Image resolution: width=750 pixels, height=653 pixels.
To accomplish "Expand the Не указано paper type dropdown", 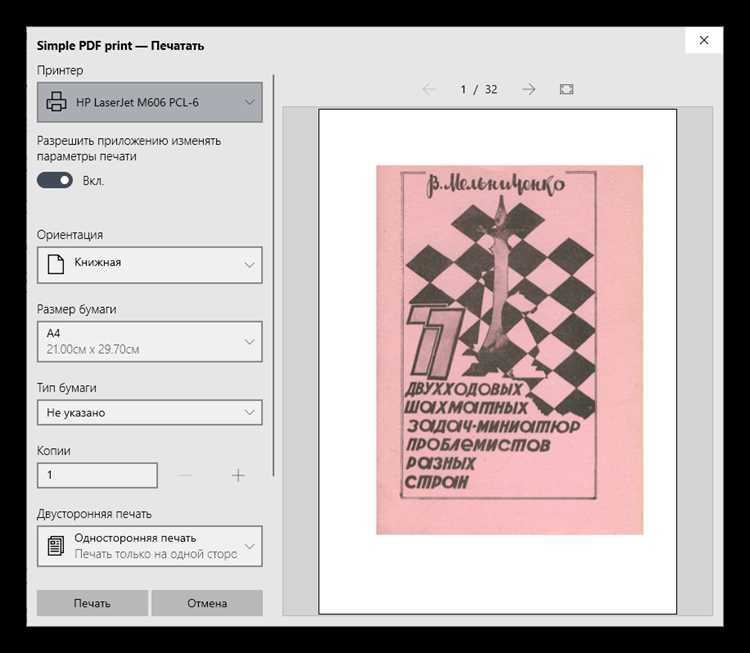I will click(x=150, y=412).
